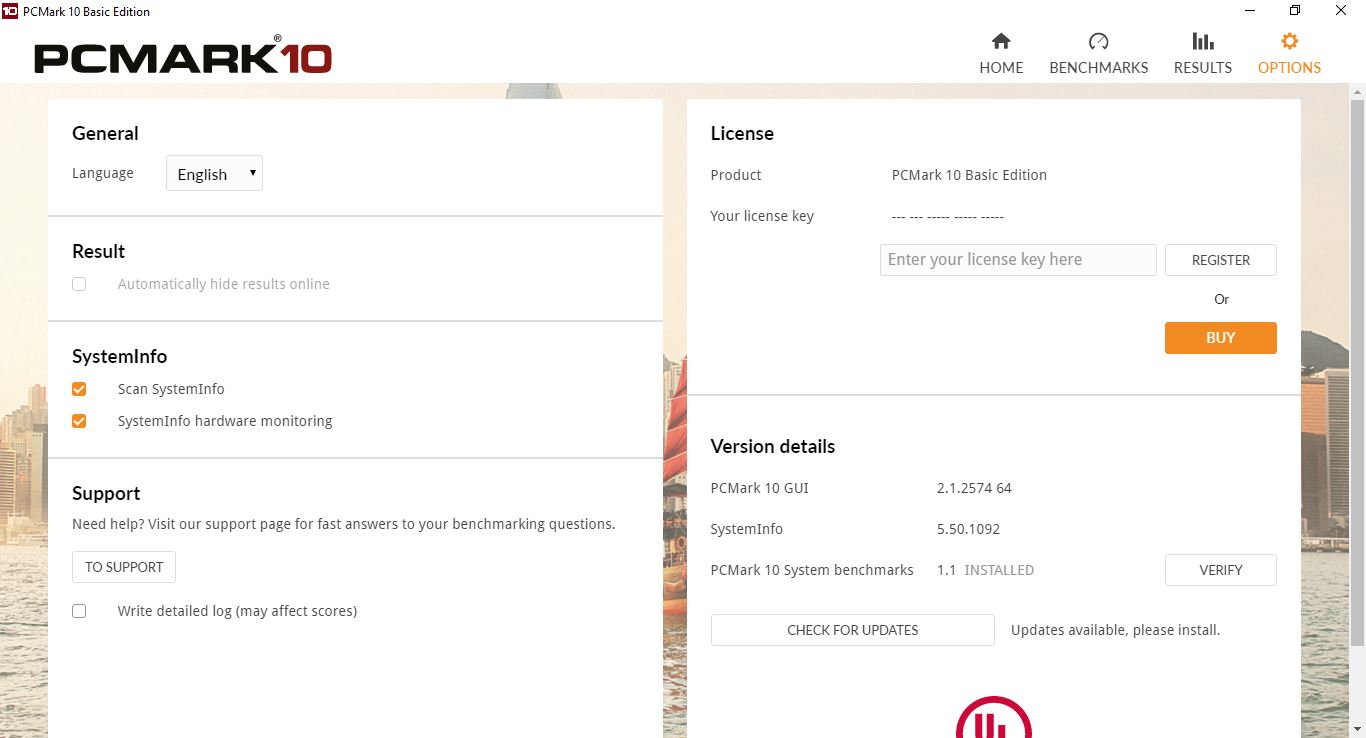This screenshot has height=738, width=1366.
Task: Click the SystemInfo version '5.50.1092'
Action: coord(968,529)
